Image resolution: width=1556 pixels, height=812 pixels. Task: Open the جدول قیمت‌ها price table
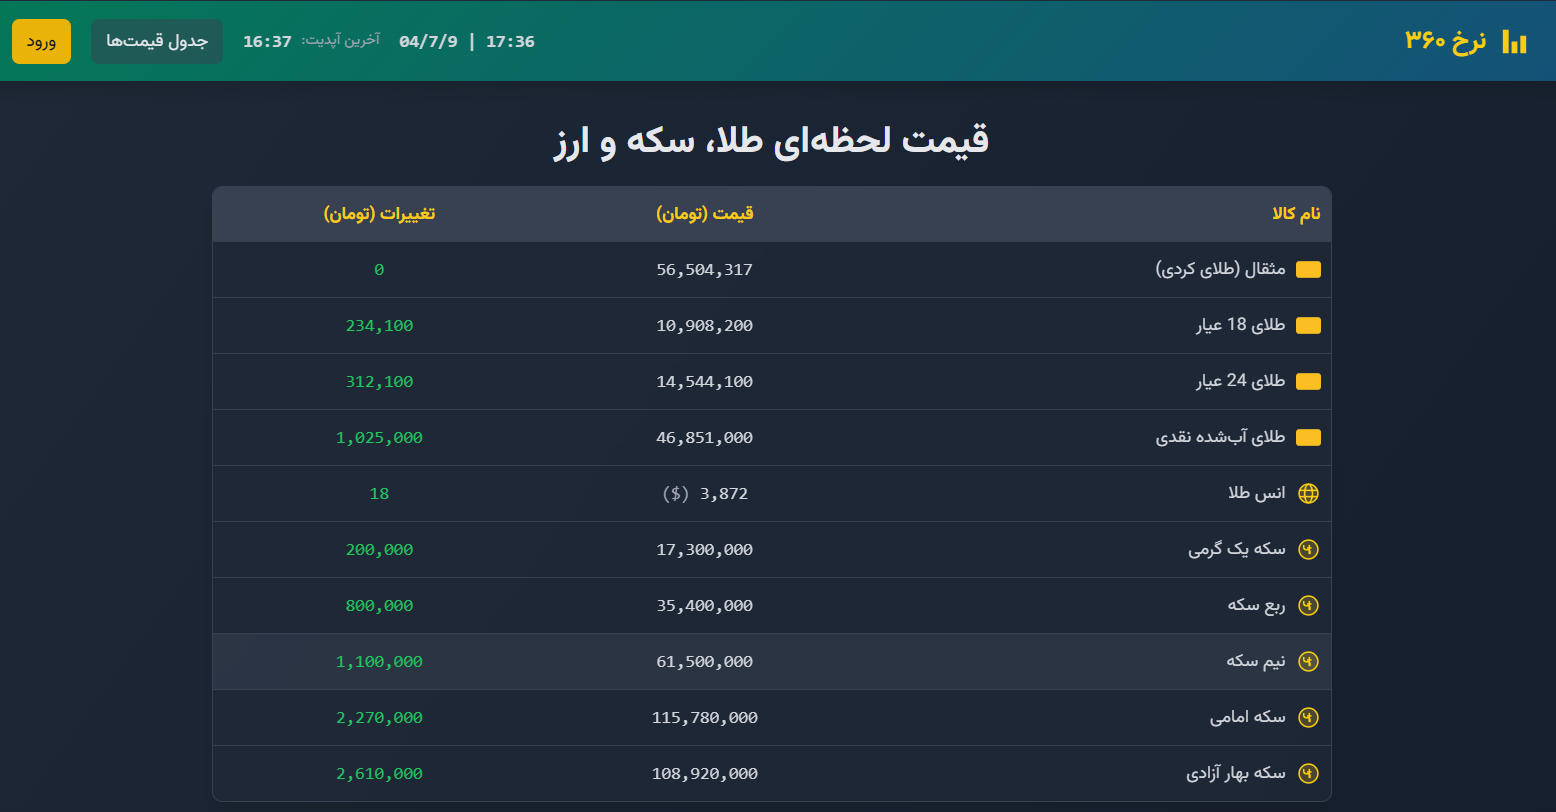(x=156, y=42)
